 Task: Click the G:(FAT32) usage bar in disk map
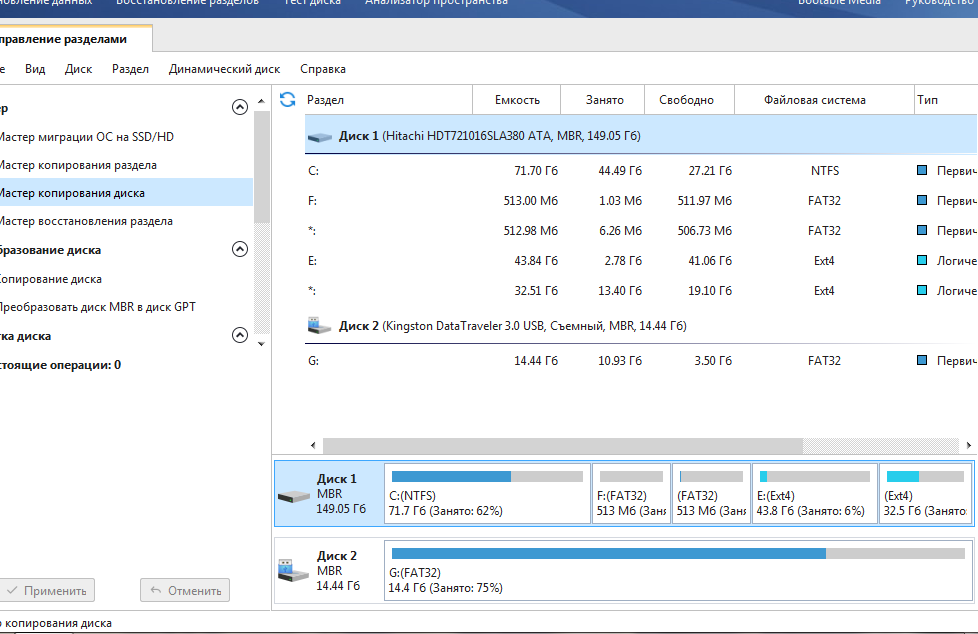click(x=677, y=553)
